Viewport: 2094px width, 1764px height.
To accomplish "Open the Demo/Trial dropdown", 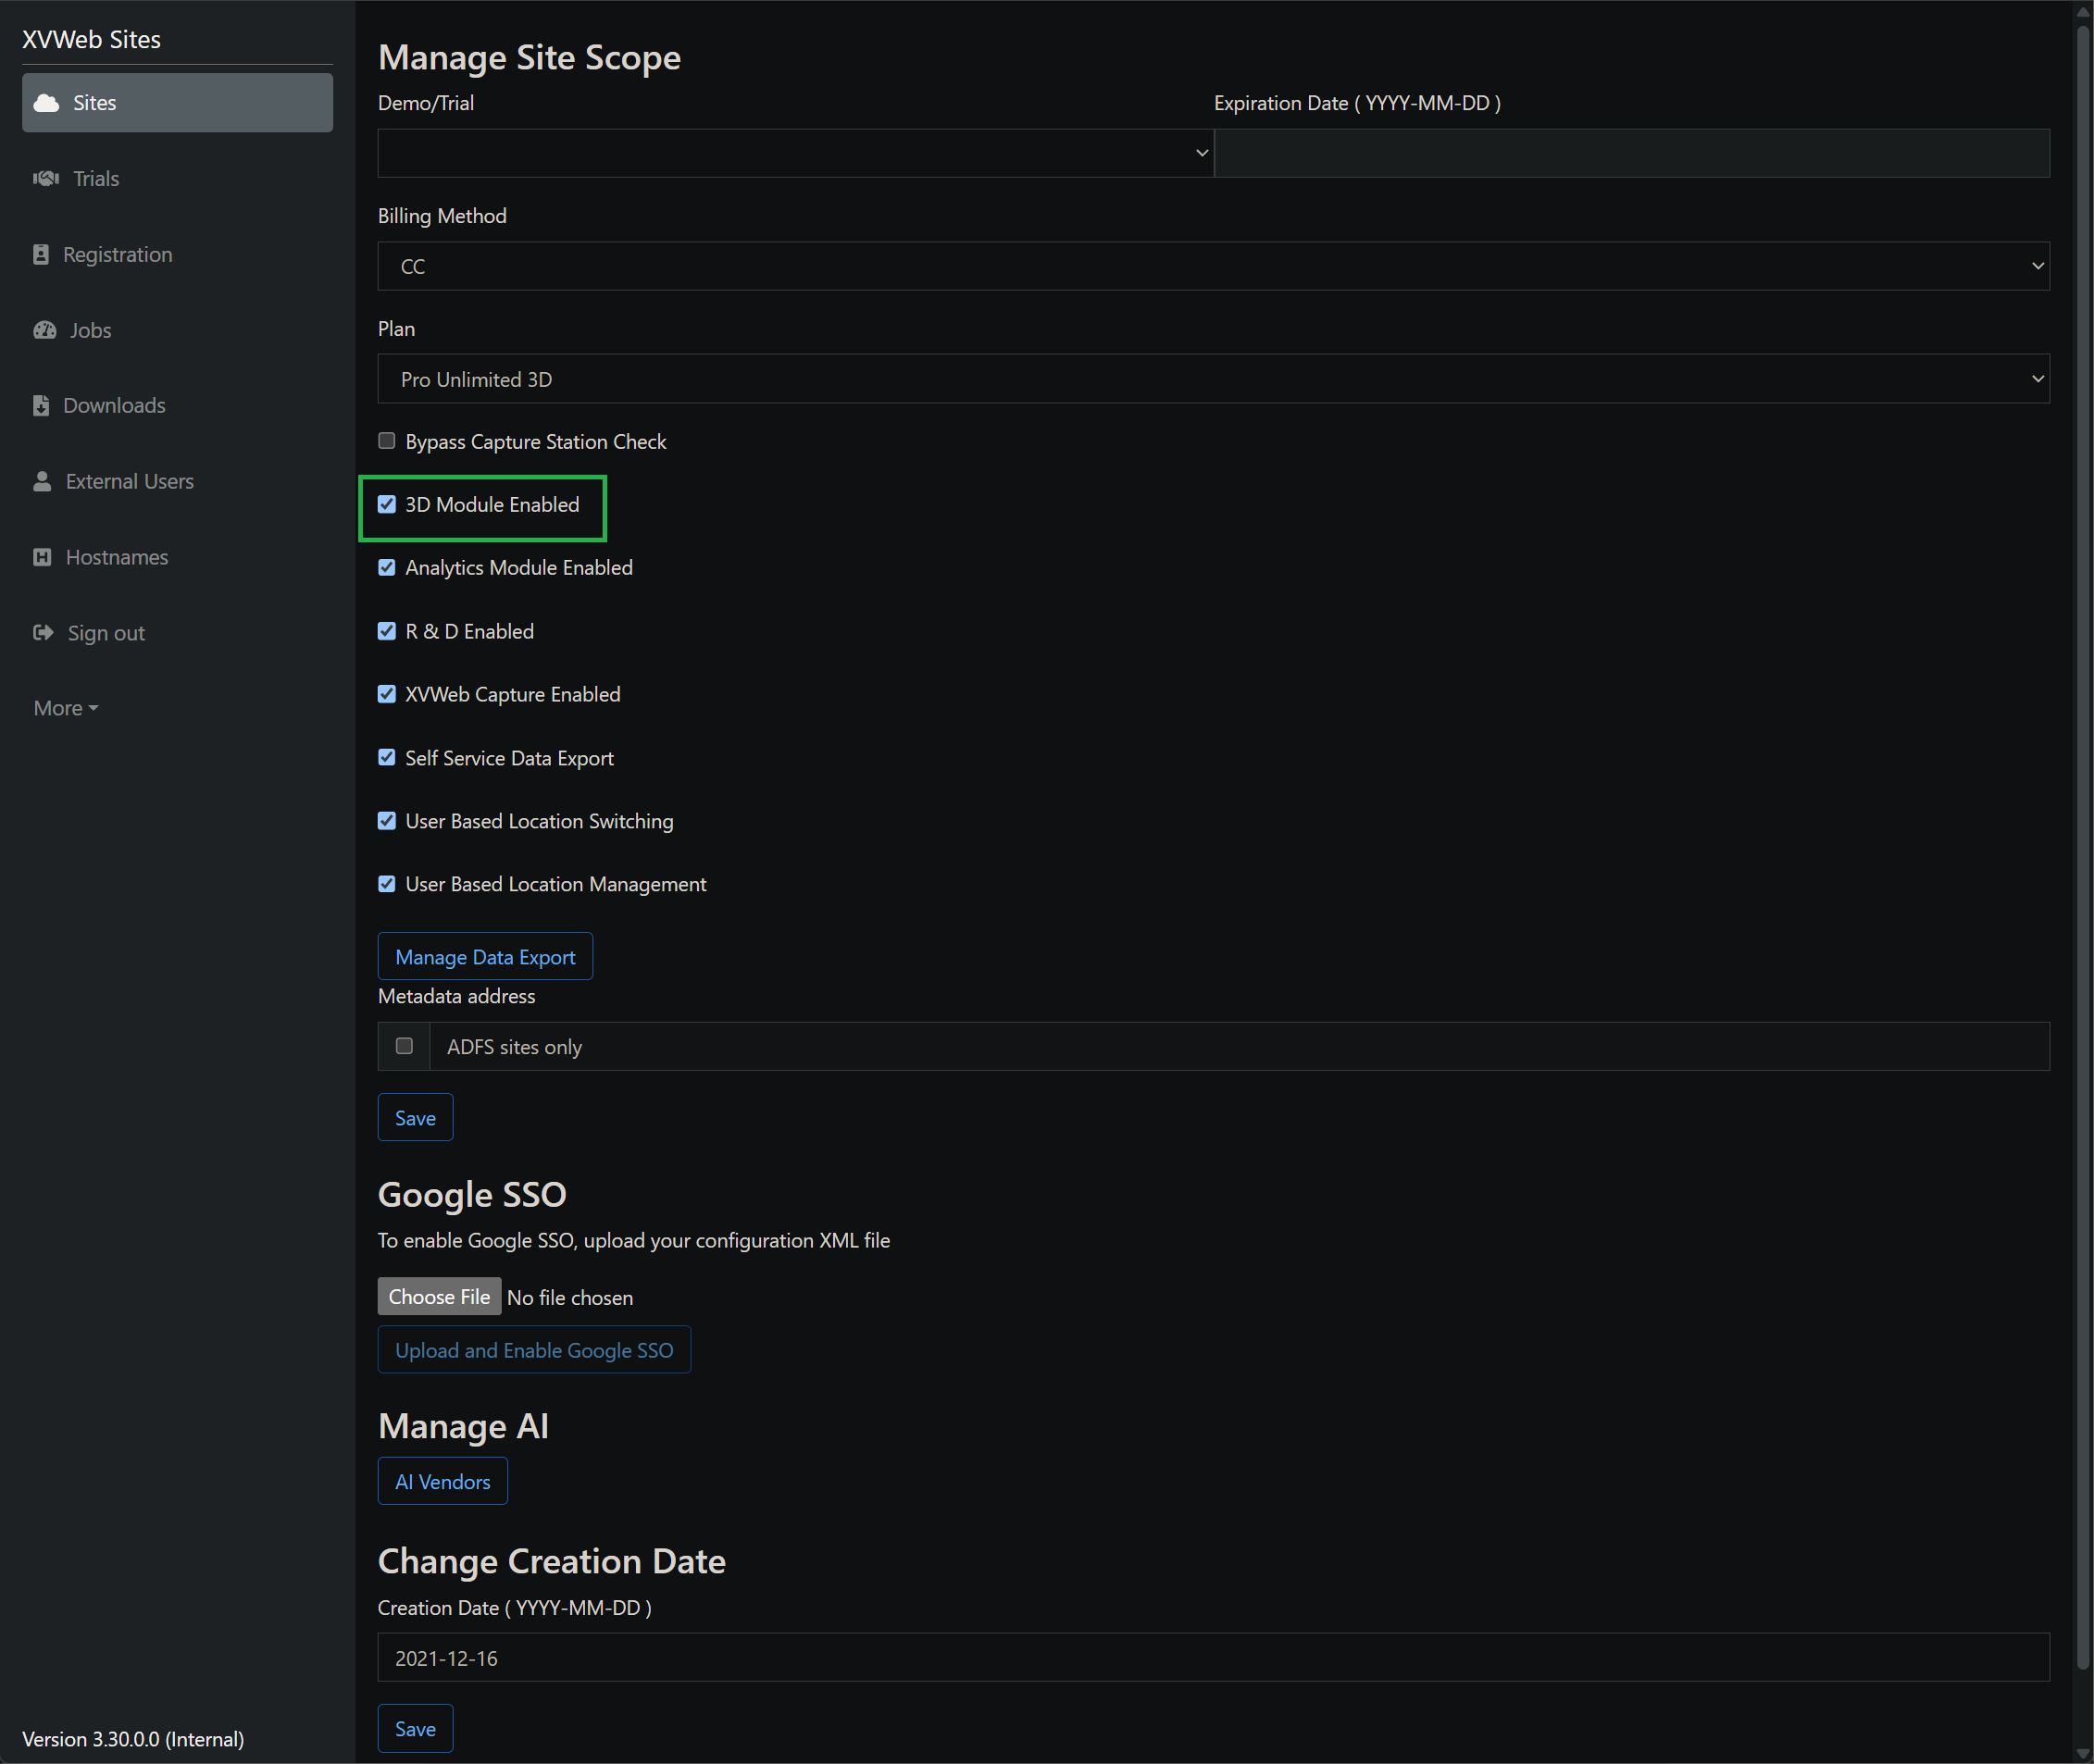I will 796,153.
